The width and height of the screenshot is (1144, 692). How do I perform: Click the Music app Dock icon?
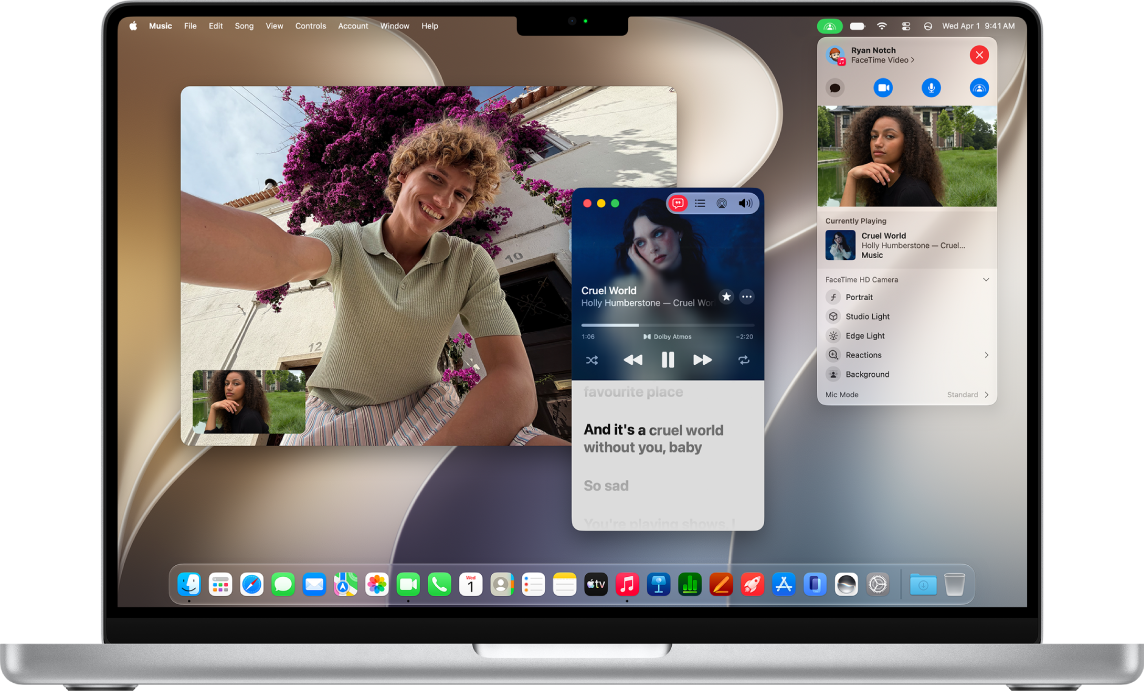point(627,584)
